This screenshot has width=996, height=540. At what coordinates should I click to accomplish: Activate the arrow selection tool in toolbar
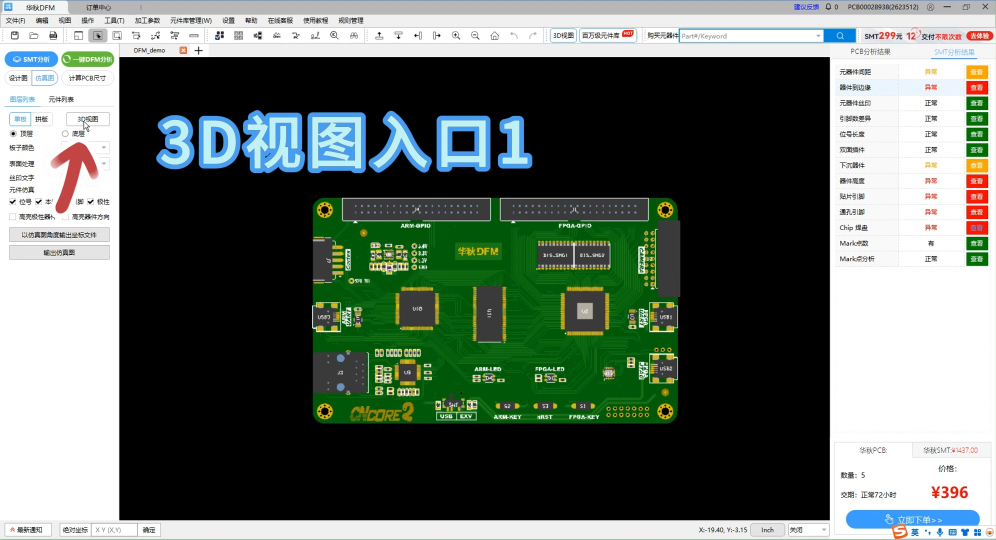98,36
